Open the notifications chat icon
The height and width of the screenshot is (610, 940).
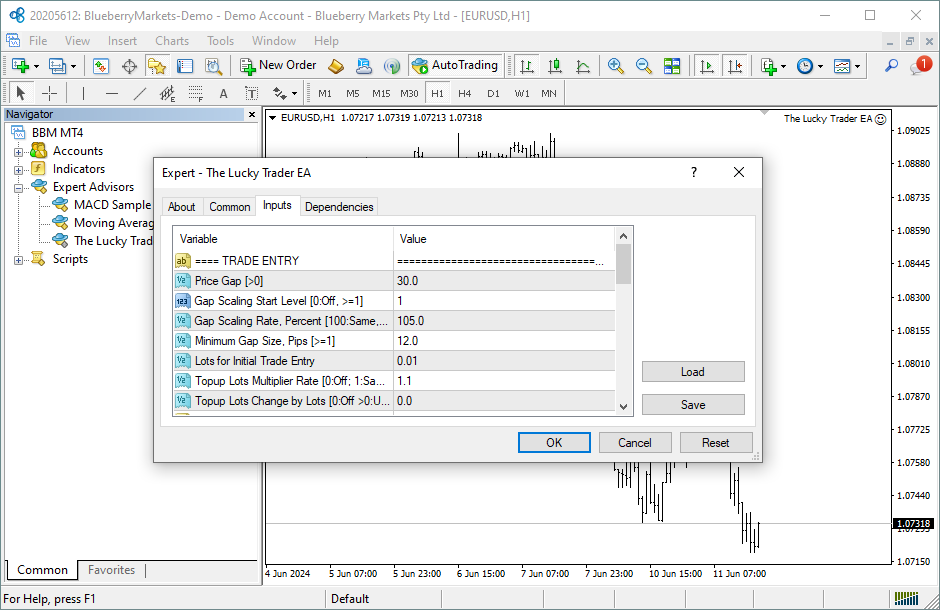[x=920, y=65]
